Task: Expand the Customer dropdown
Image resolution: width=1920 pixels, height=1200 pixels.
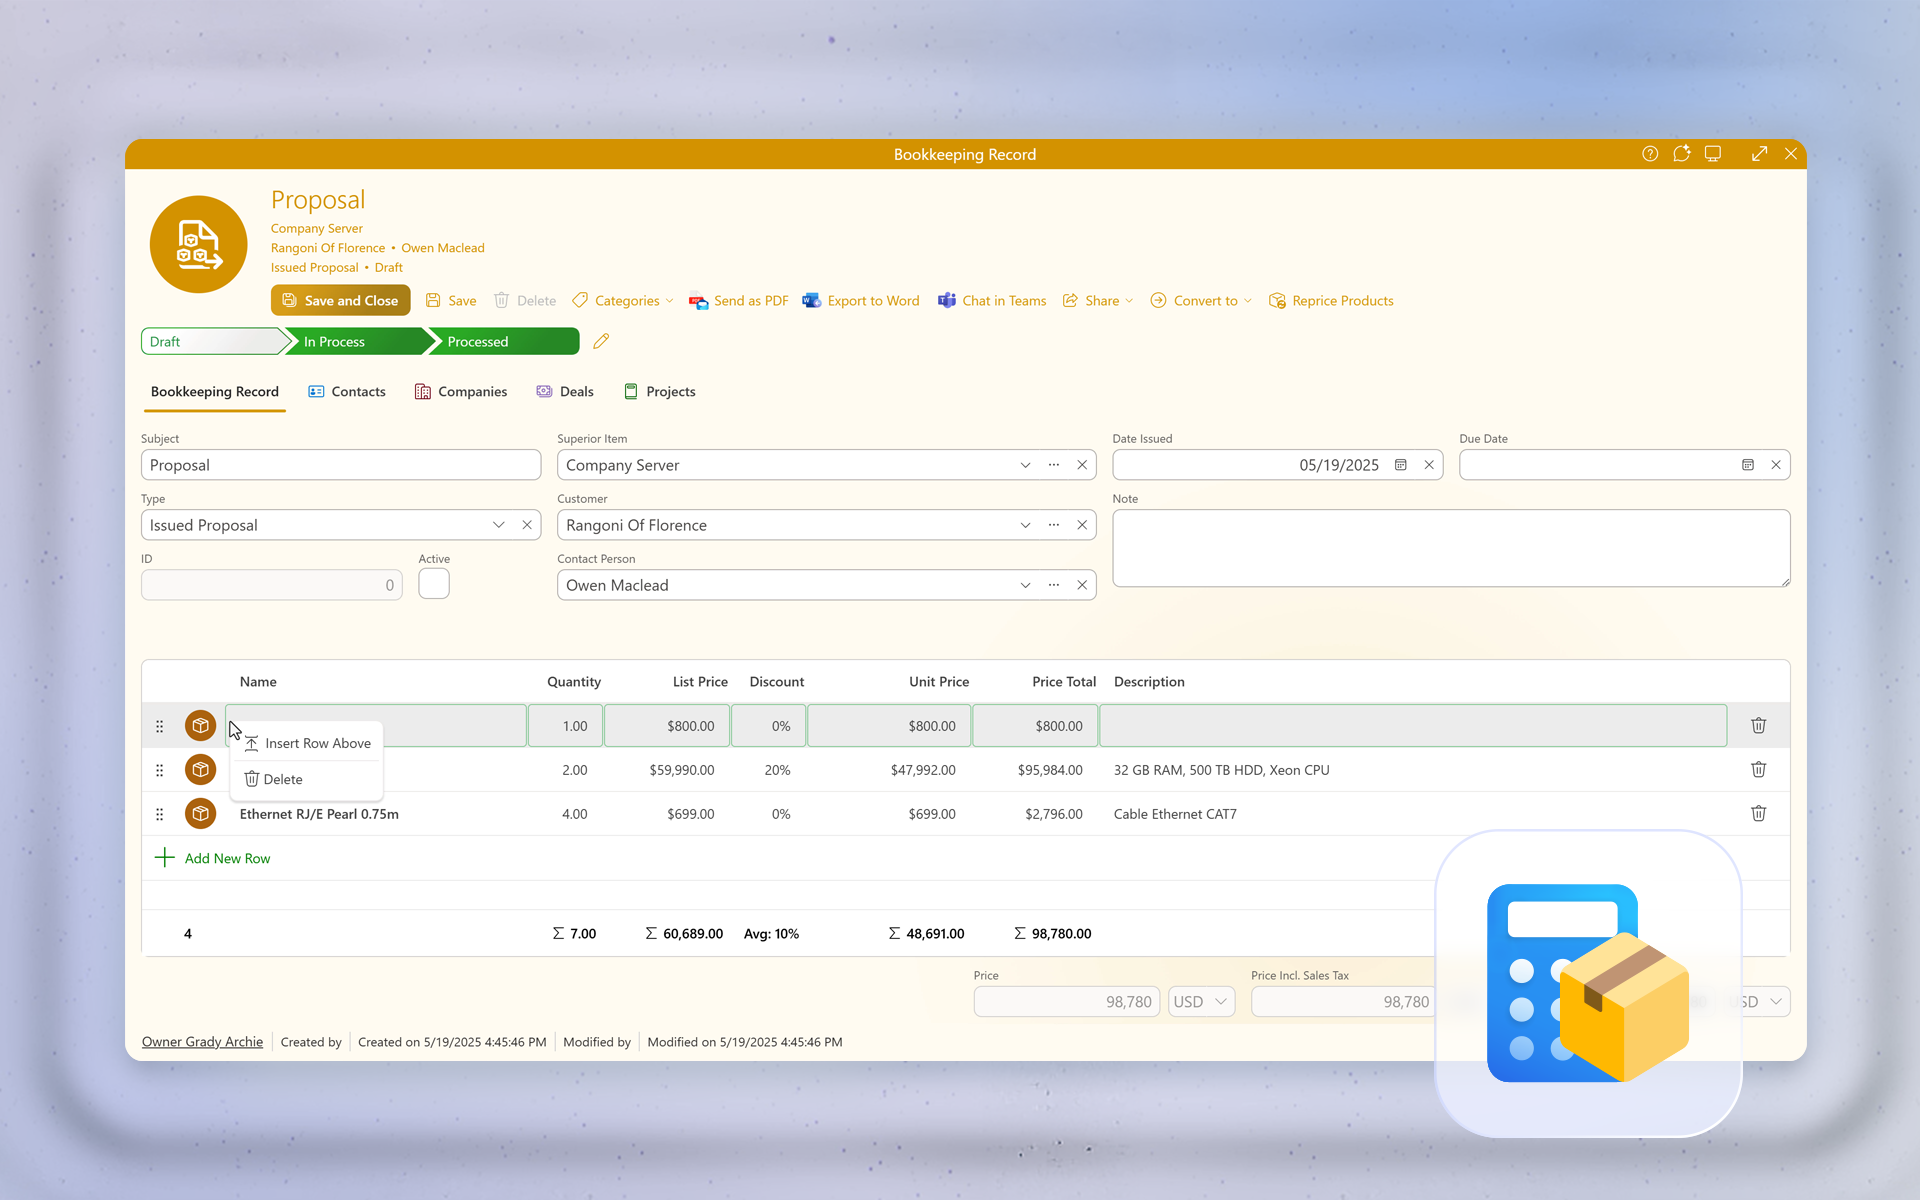Action: tap(1025, 525)
